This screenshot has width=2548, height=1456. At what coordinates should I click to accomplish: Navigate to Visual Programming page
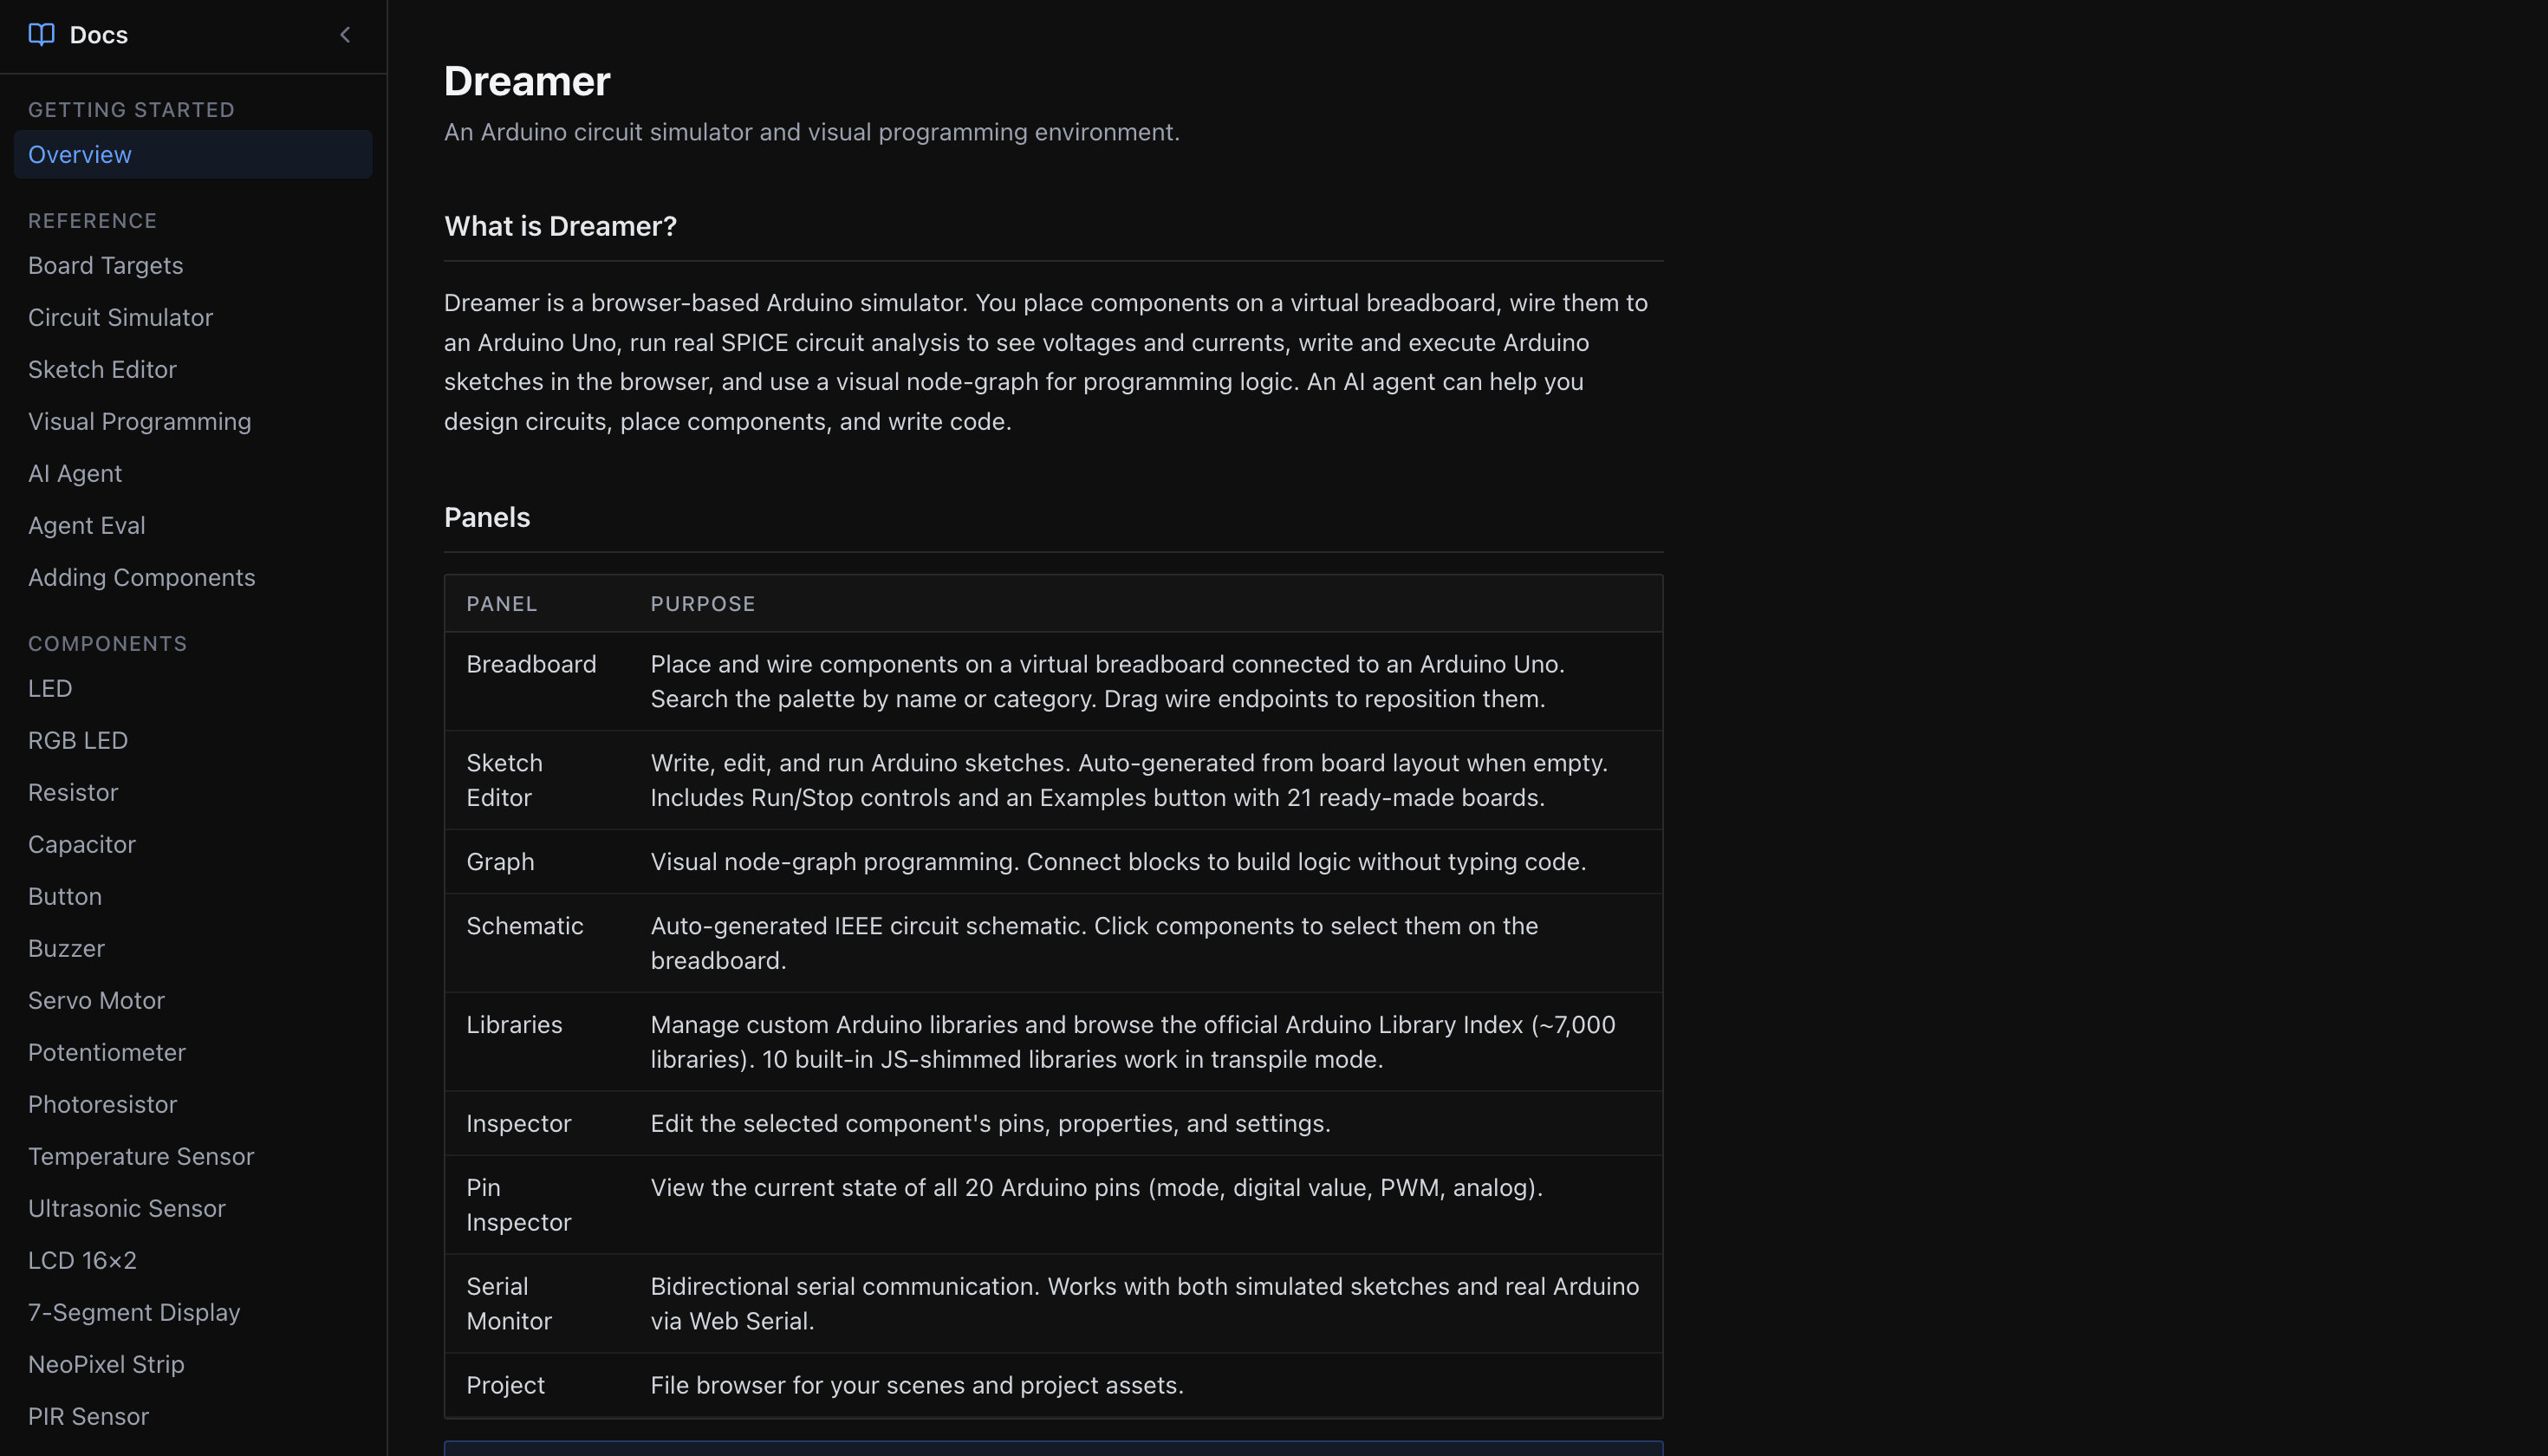[140, 422]
